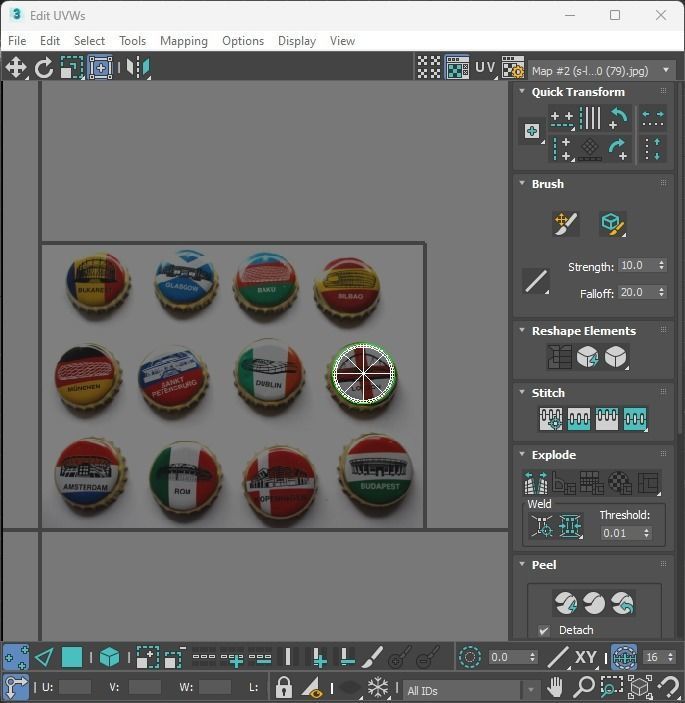Click Stitch to Target icon
This screenshot has height=703, width=685.
[551, 419]
